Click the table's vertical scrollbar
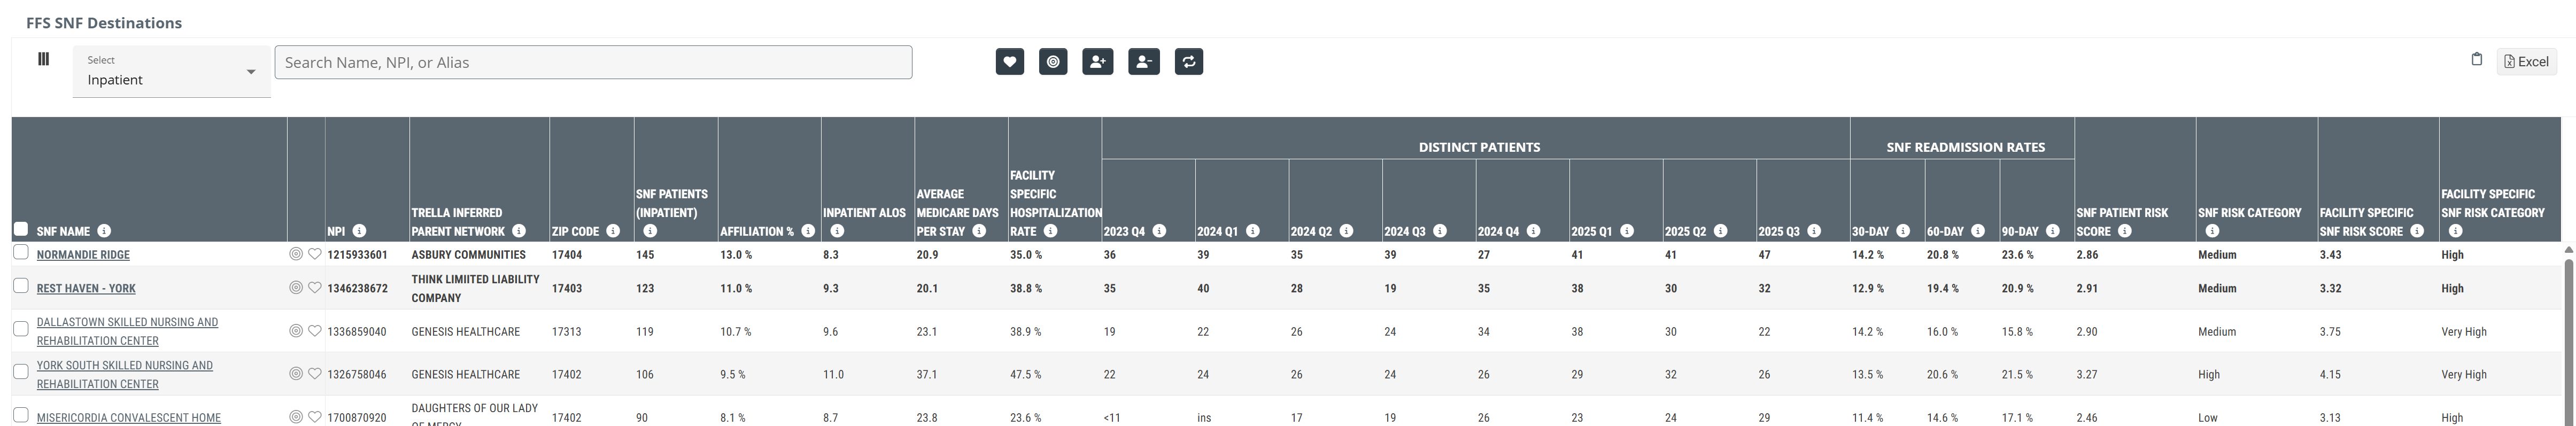This screenshot has width=2576, height=426. point(2568,330)
